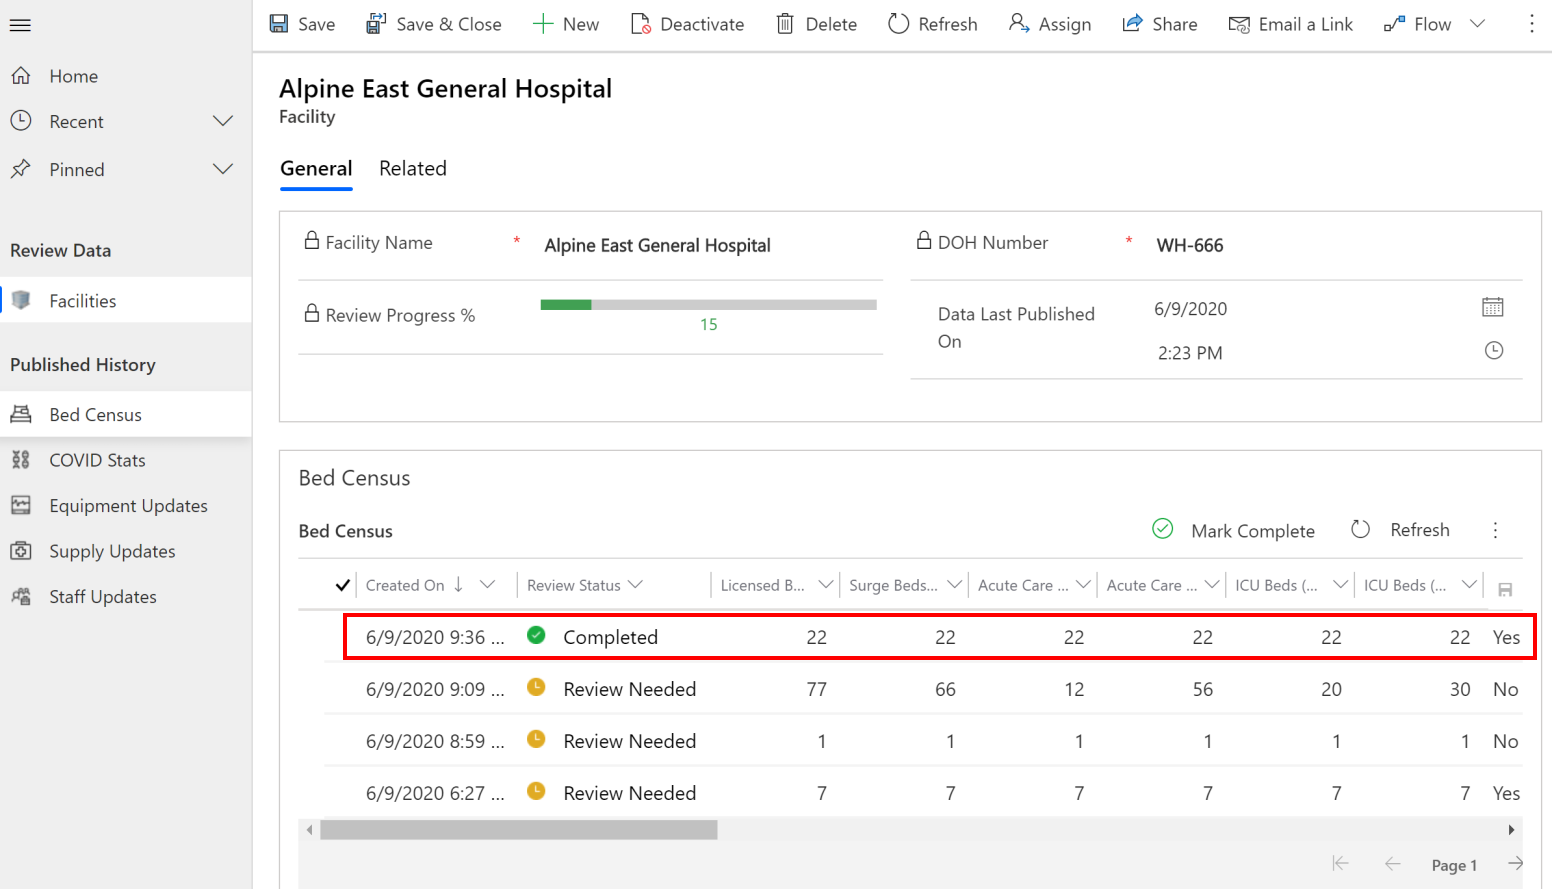The height and width of the screenshot is (889, 1552).
Task: Click the Review Progress percentage bar
Action: [x=708, y=305]
